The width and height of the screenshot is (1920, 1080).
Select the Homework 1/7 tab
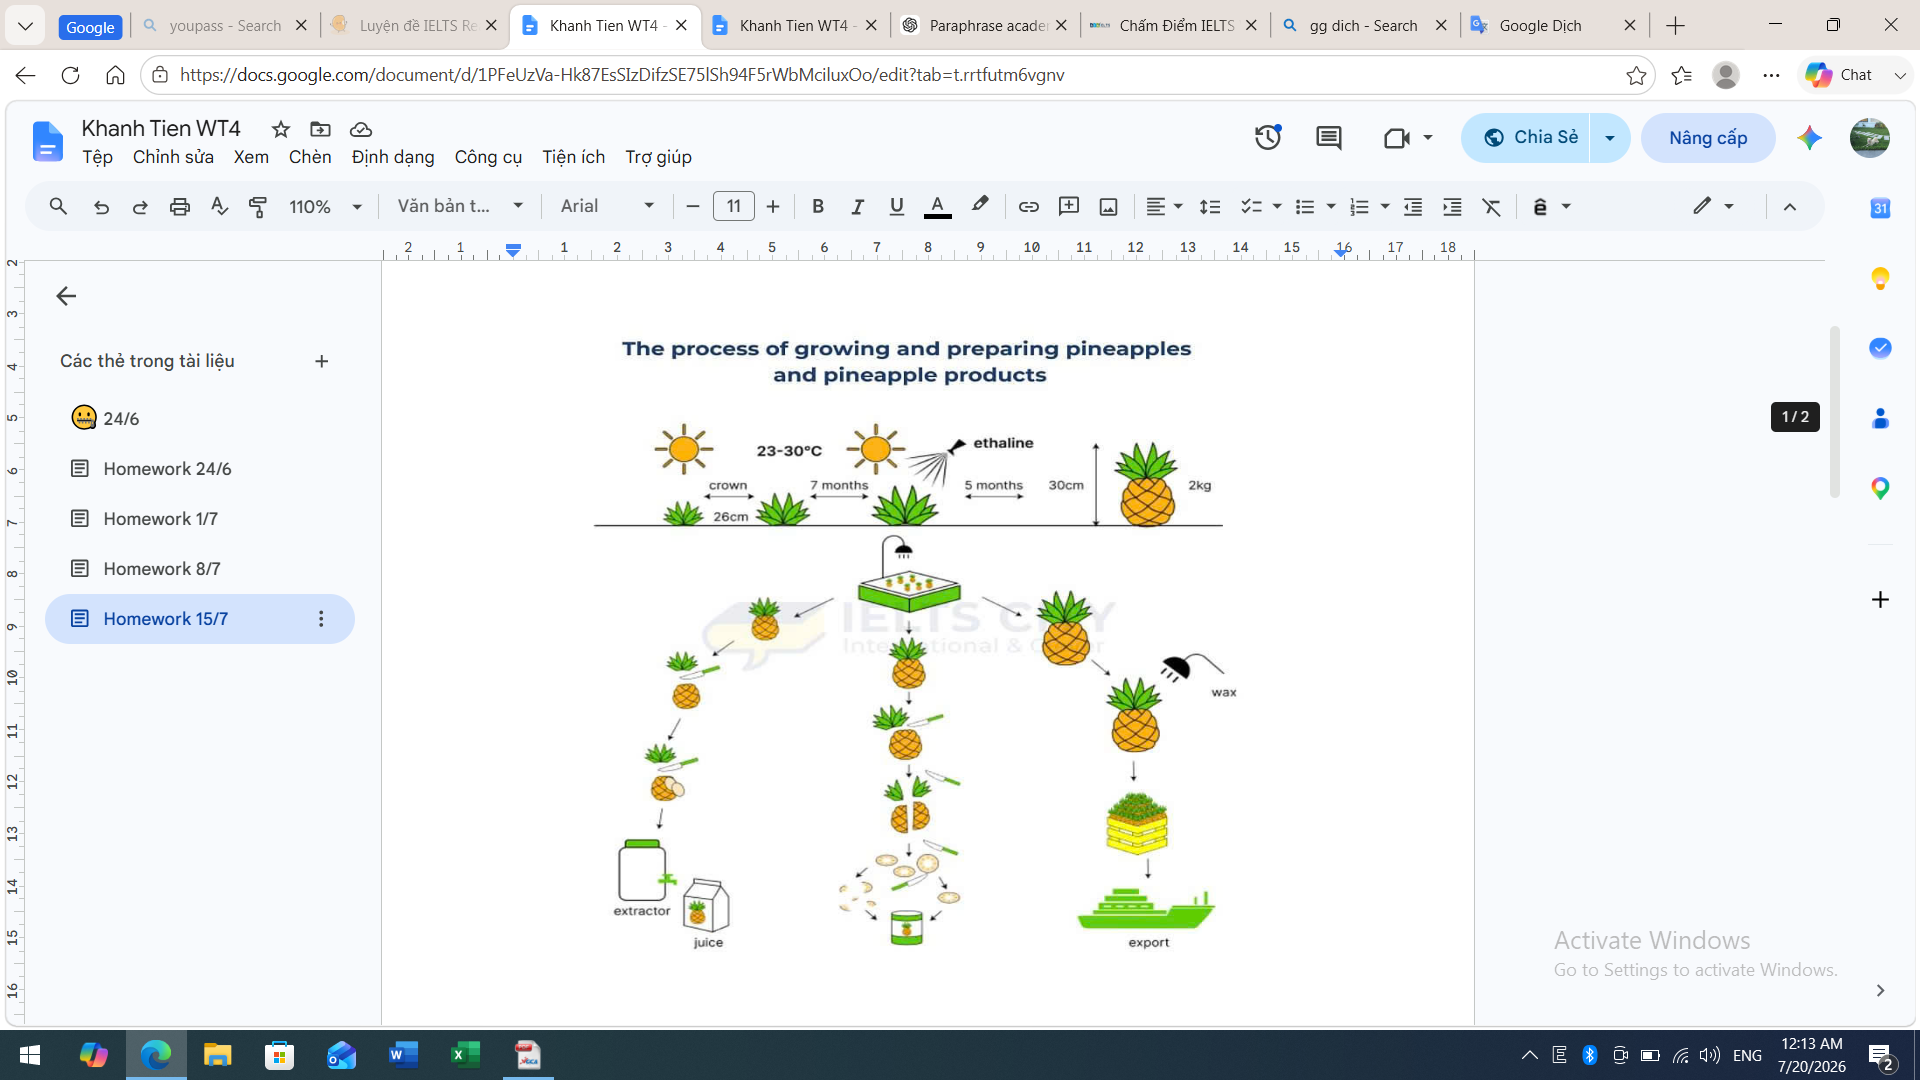click(200, 519)
